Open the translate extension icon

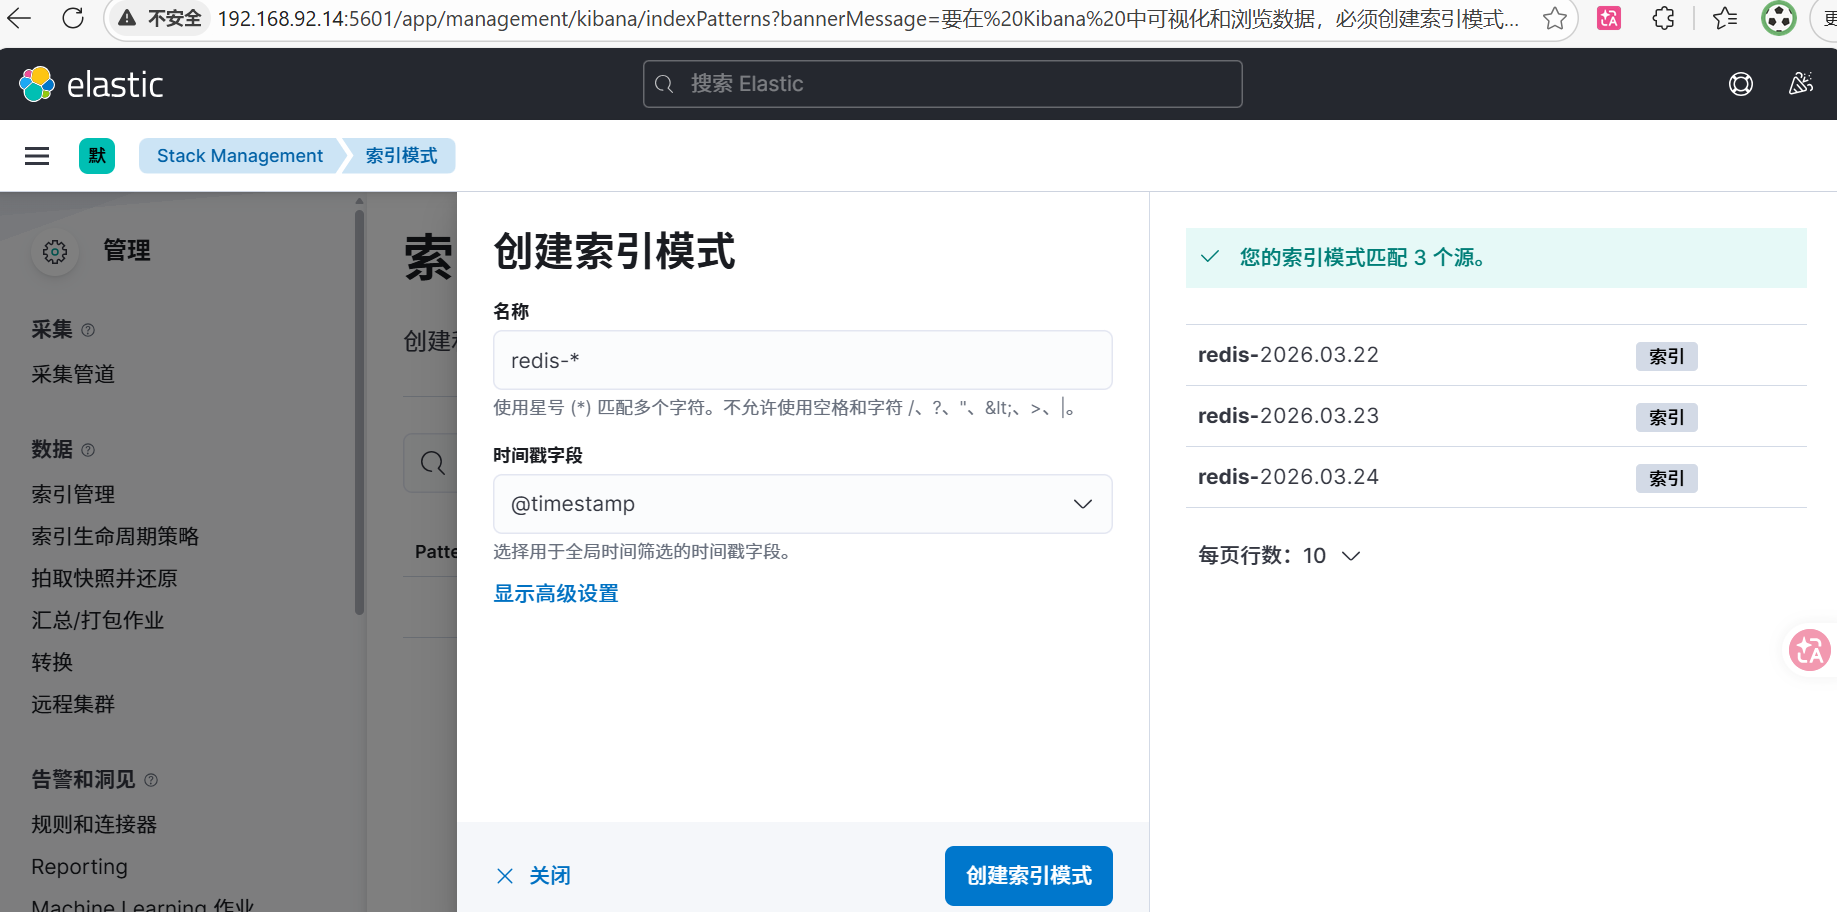(x=1609, y=18)
